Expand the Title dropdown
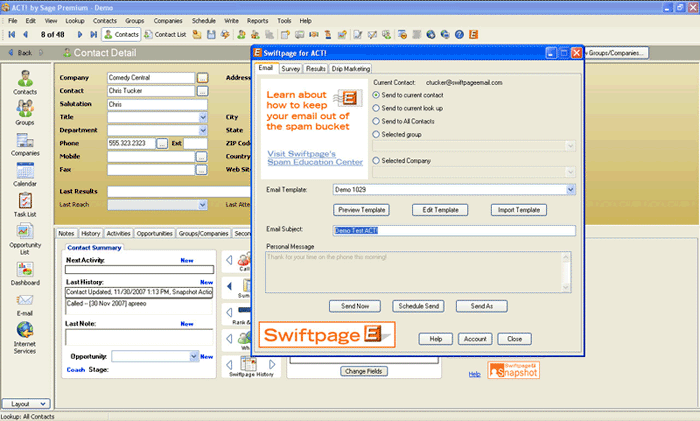Screen dimensions: 700x421 point(203,117)
